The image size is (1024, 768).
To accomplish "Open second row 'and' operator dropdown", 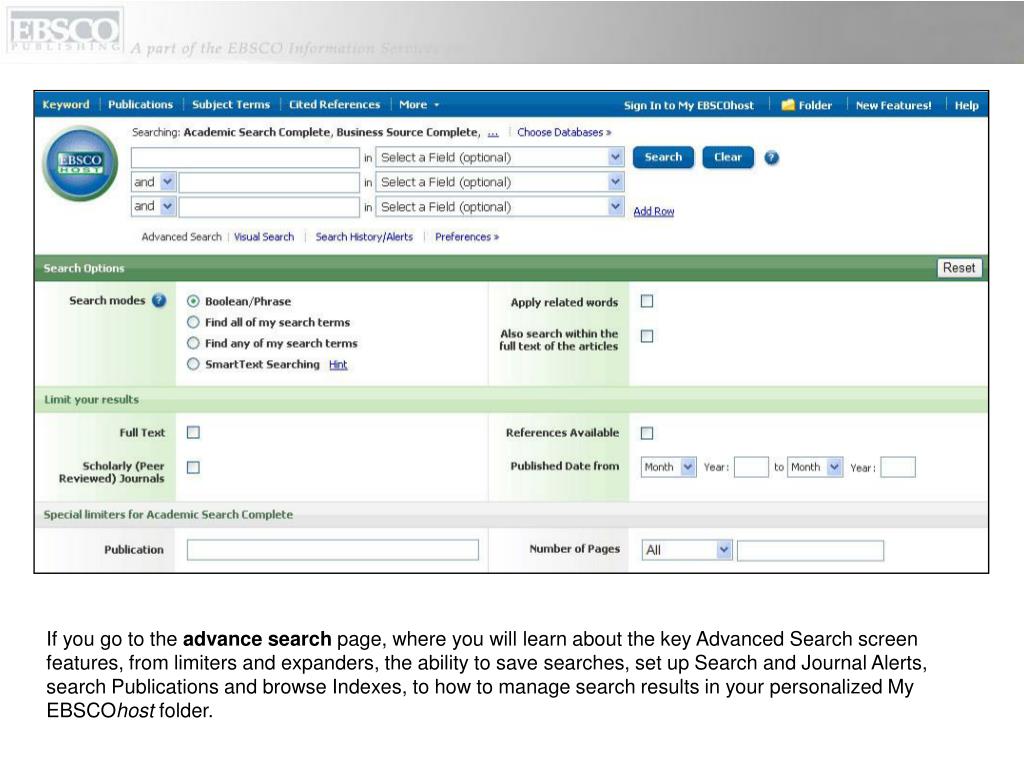I will tap(153, 182).
